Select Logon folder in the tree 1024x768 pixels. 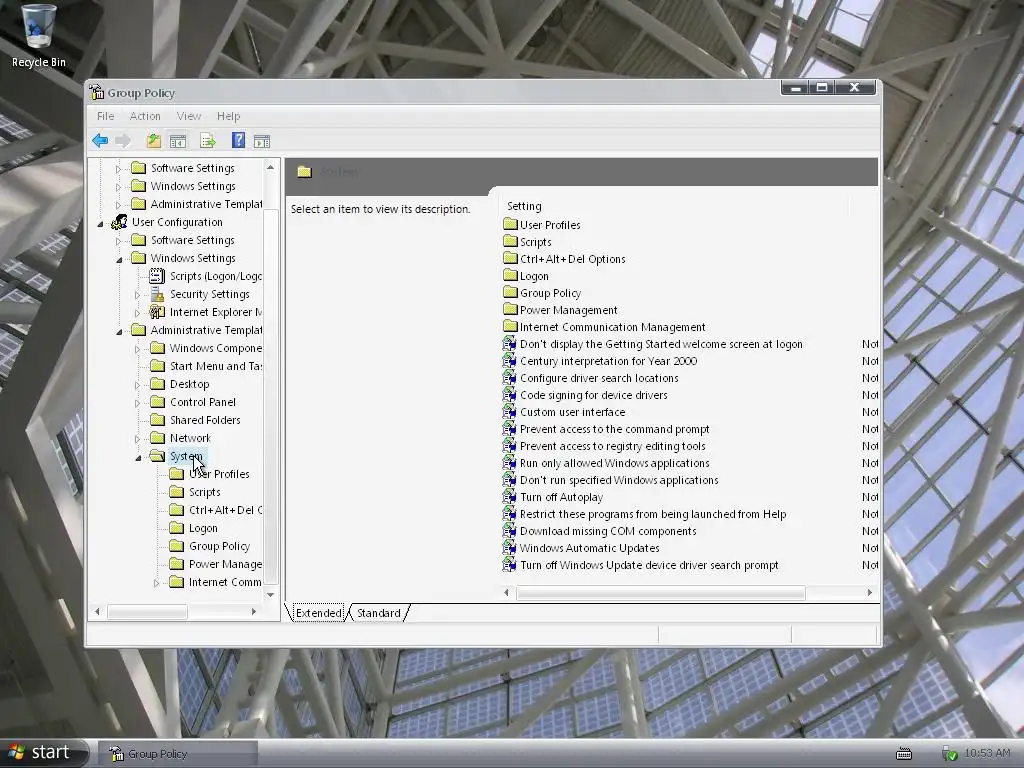click(203, 528)
